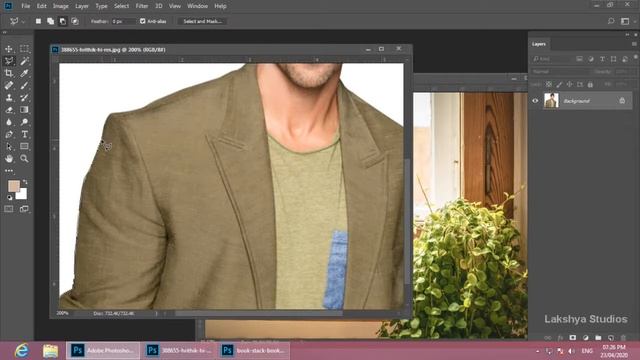Select the Blur tool
The height and width of the screenshot is (360, 640).
click(x=9, y=122)
